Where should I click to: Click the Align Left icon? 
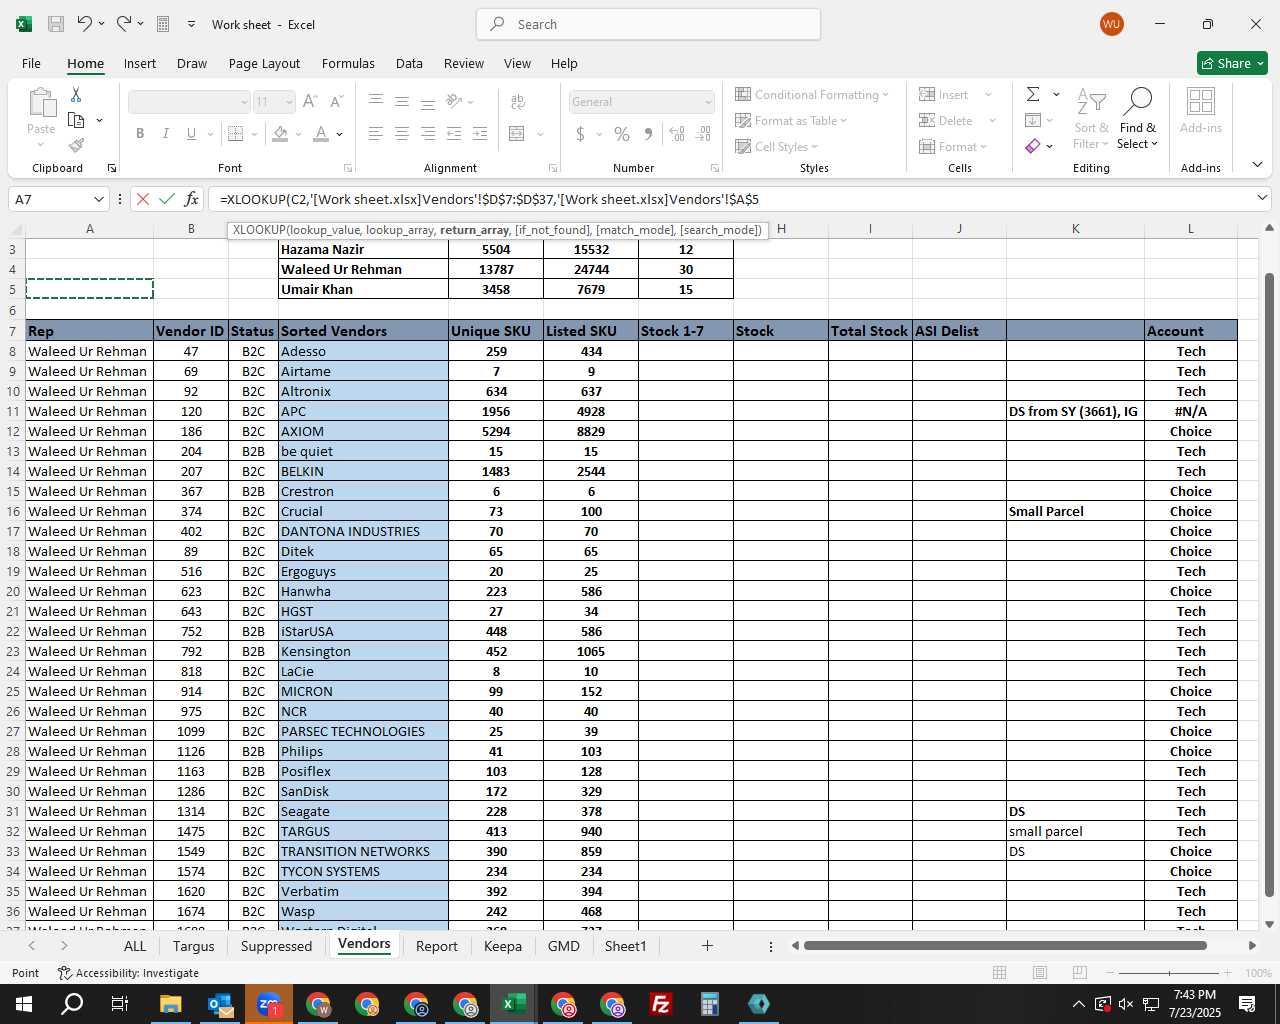[x=375, y=134]
